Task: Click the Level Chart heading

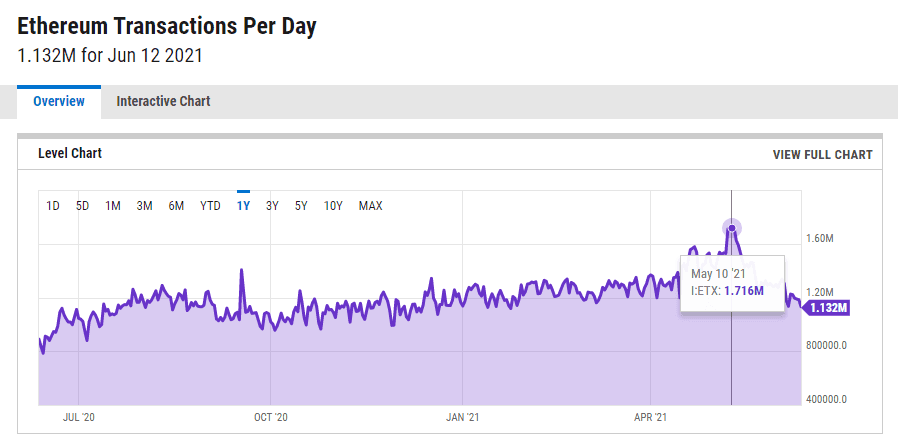Action: pyautogui.click(x=70, y=153)
